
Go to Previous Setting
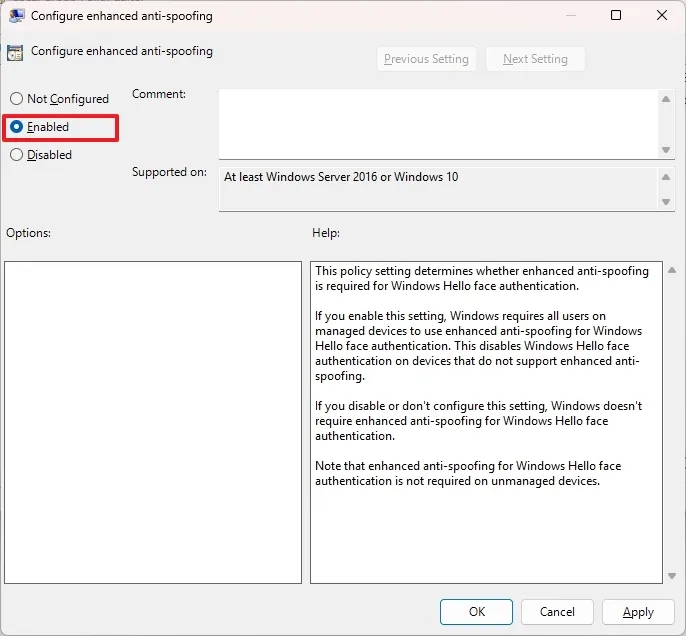pos(426,59)
